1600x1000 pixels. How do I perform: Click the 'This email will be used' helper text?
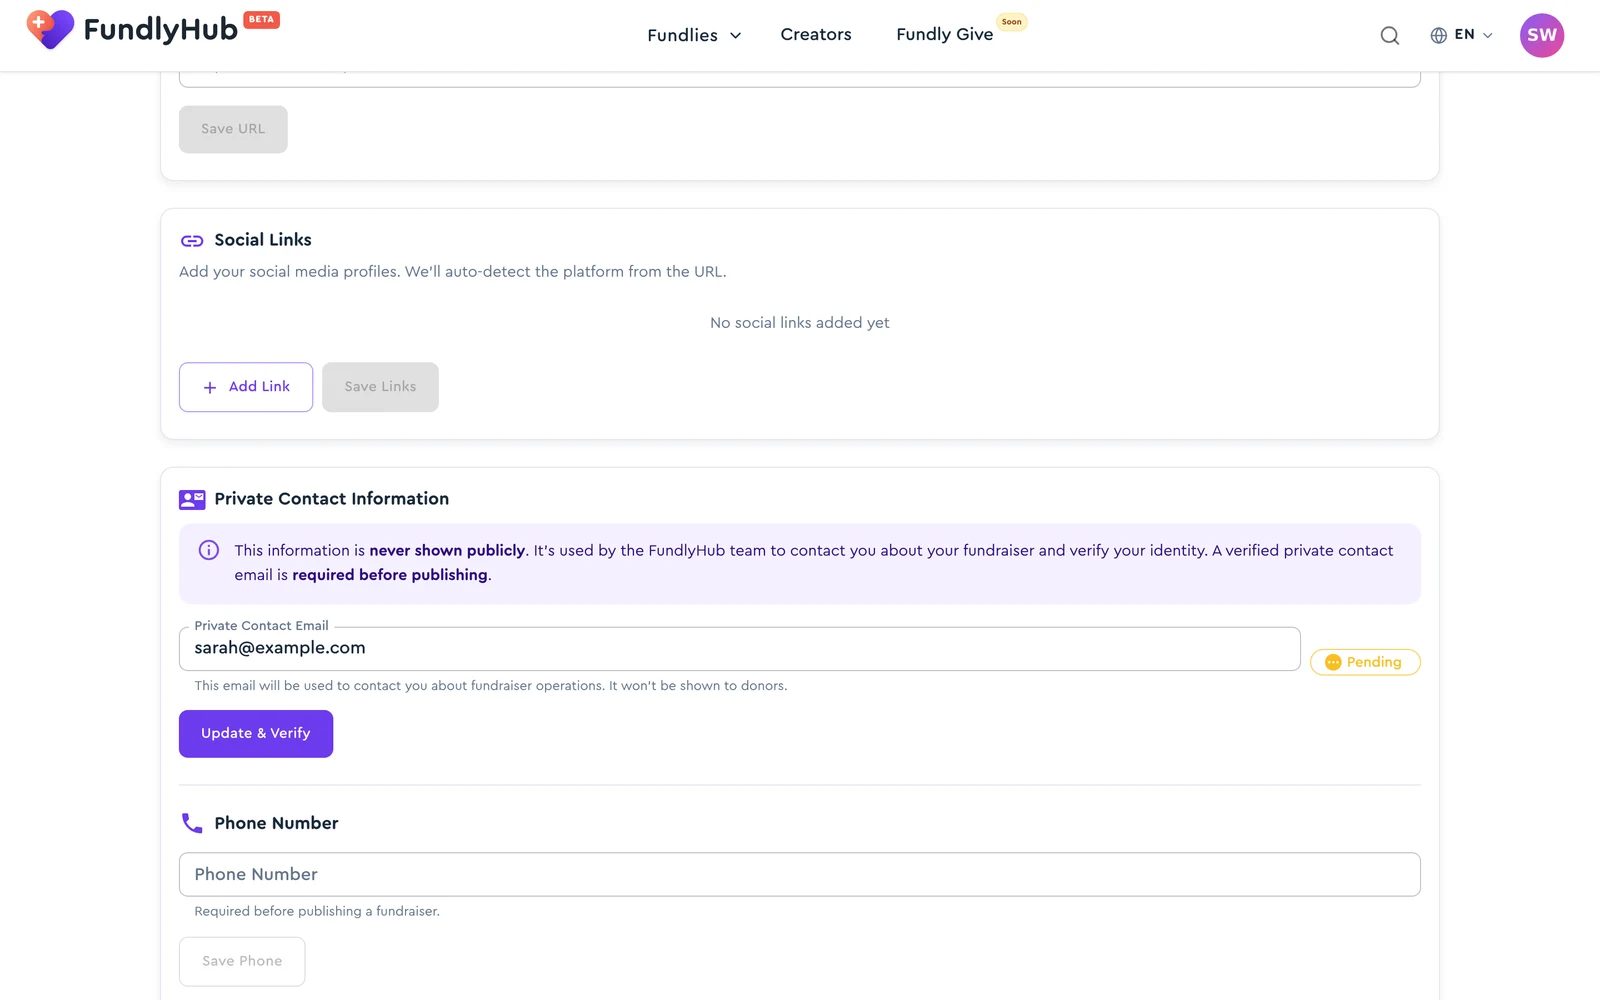point(491,686)
